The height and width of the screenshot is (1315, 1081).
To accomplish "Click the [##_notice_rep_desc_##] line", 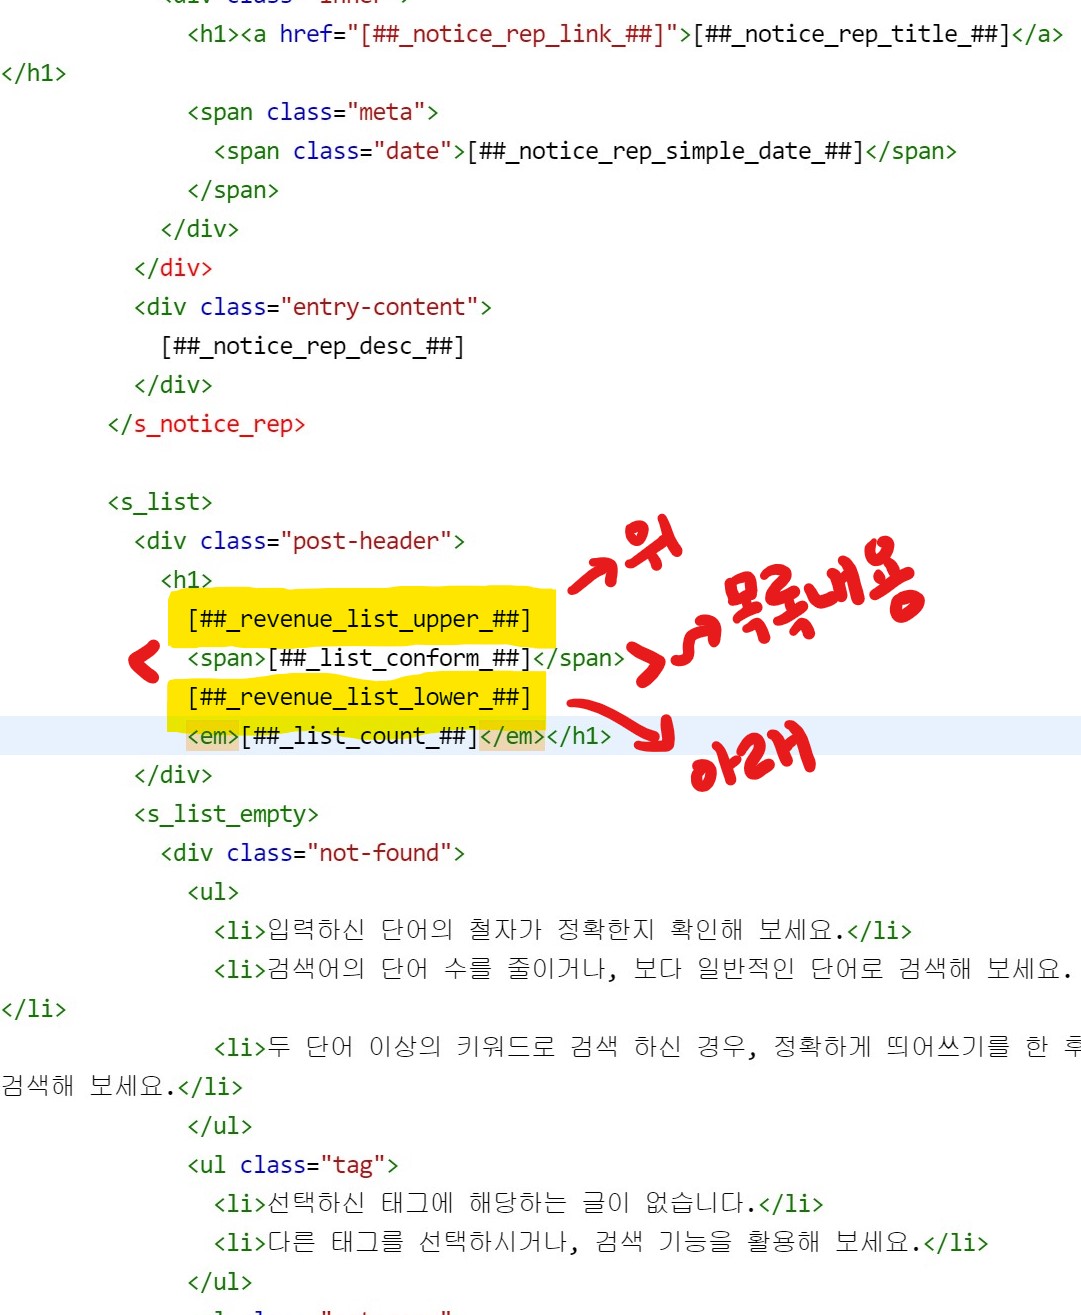I will click(312, 346).
